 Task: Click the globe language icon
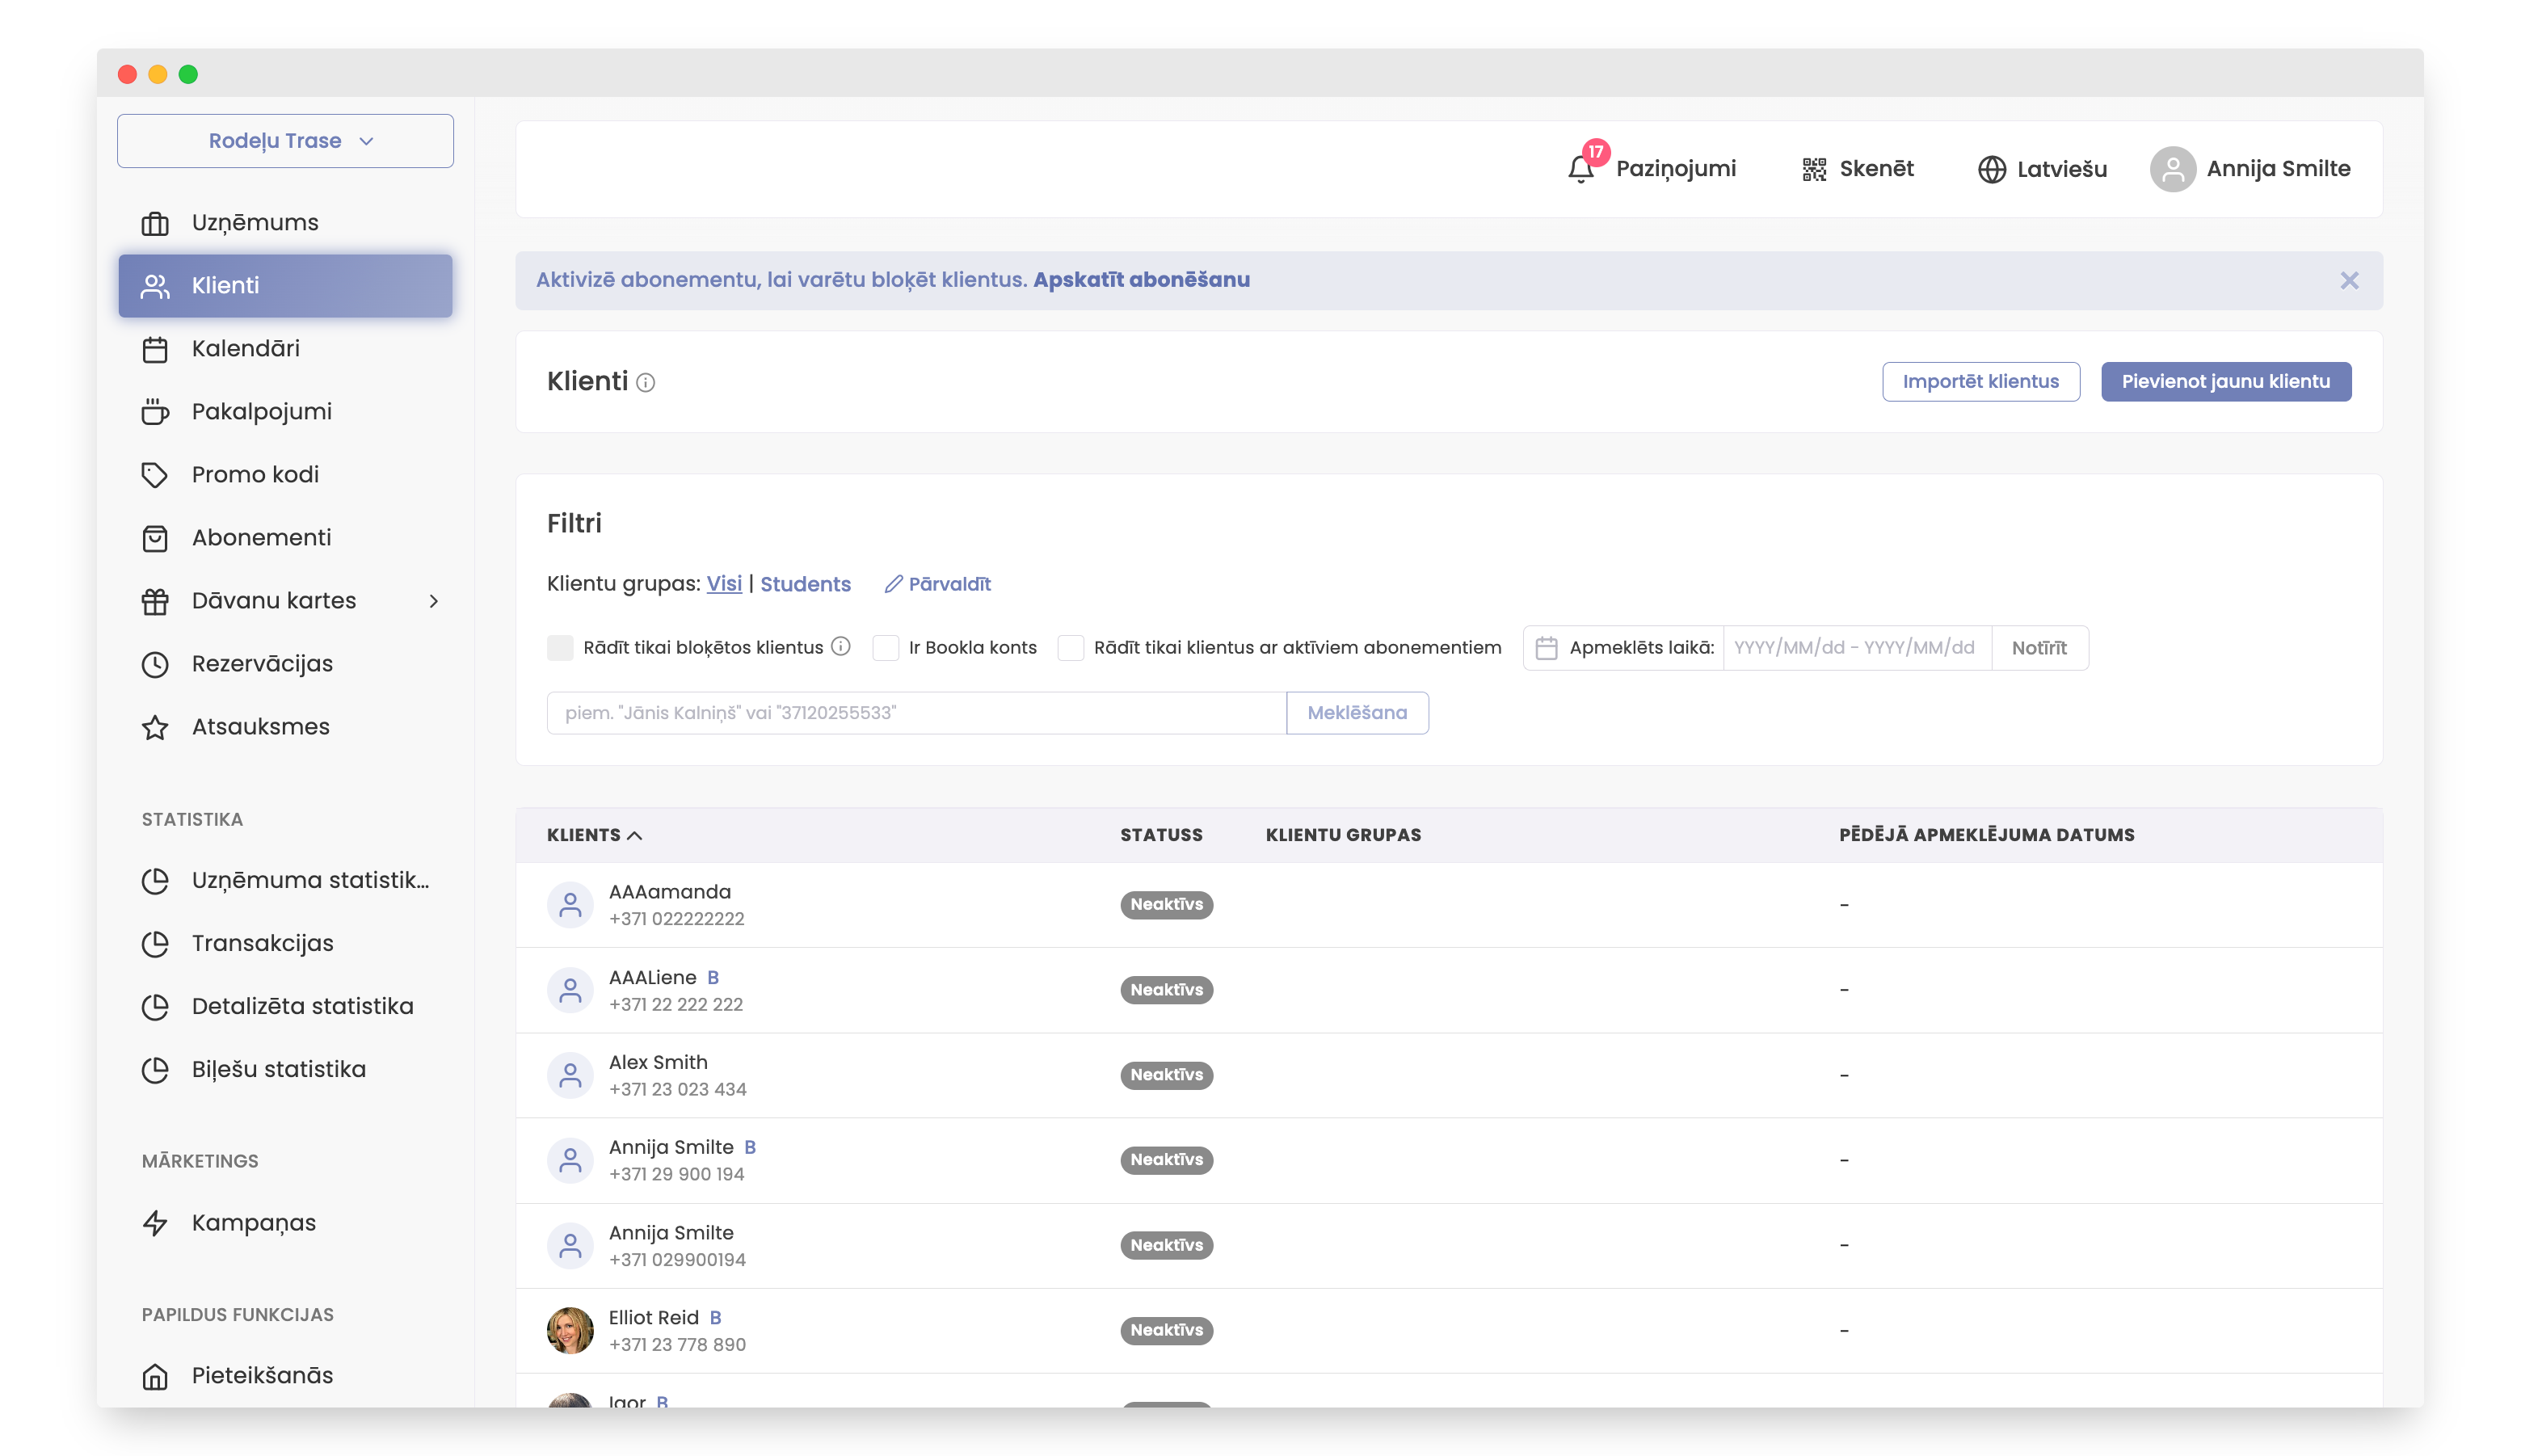1991,169
